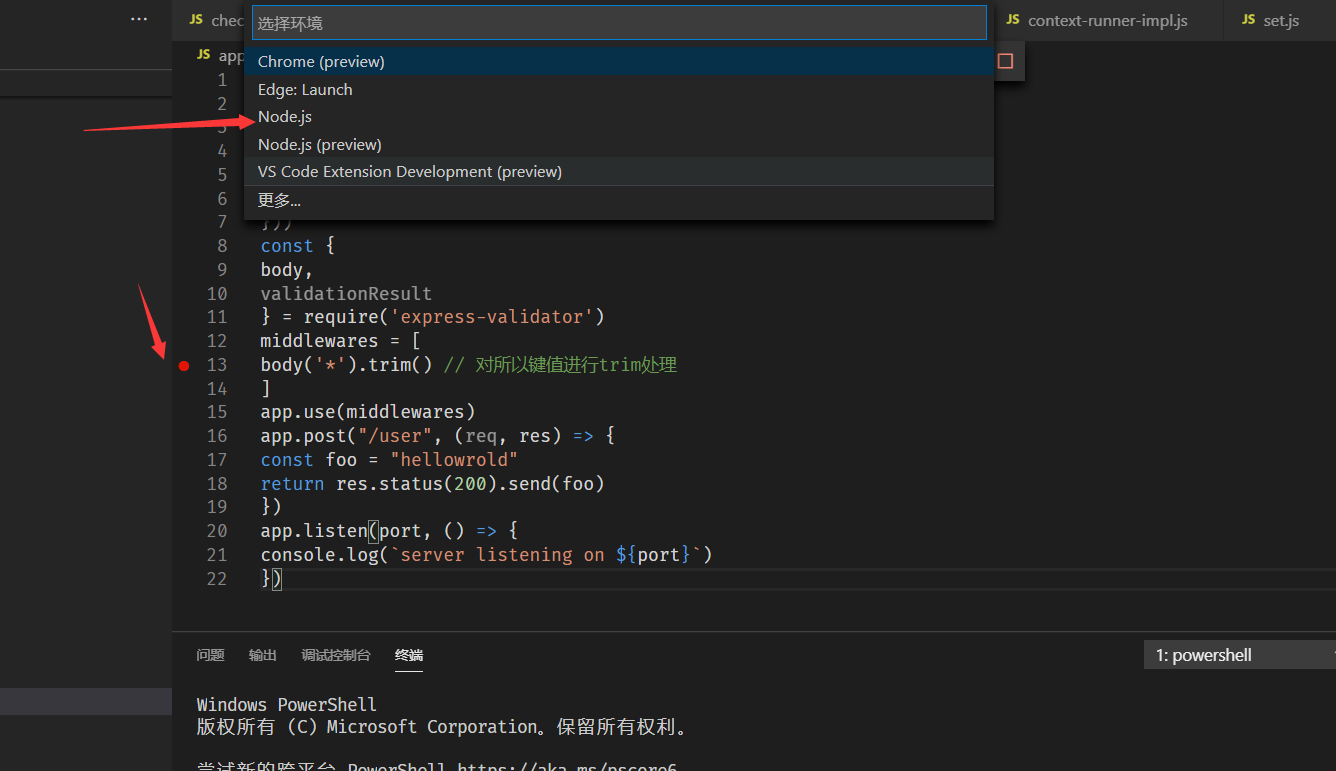
Task: Pick Node.js (preview) in the list
Action: pos(319,145)
